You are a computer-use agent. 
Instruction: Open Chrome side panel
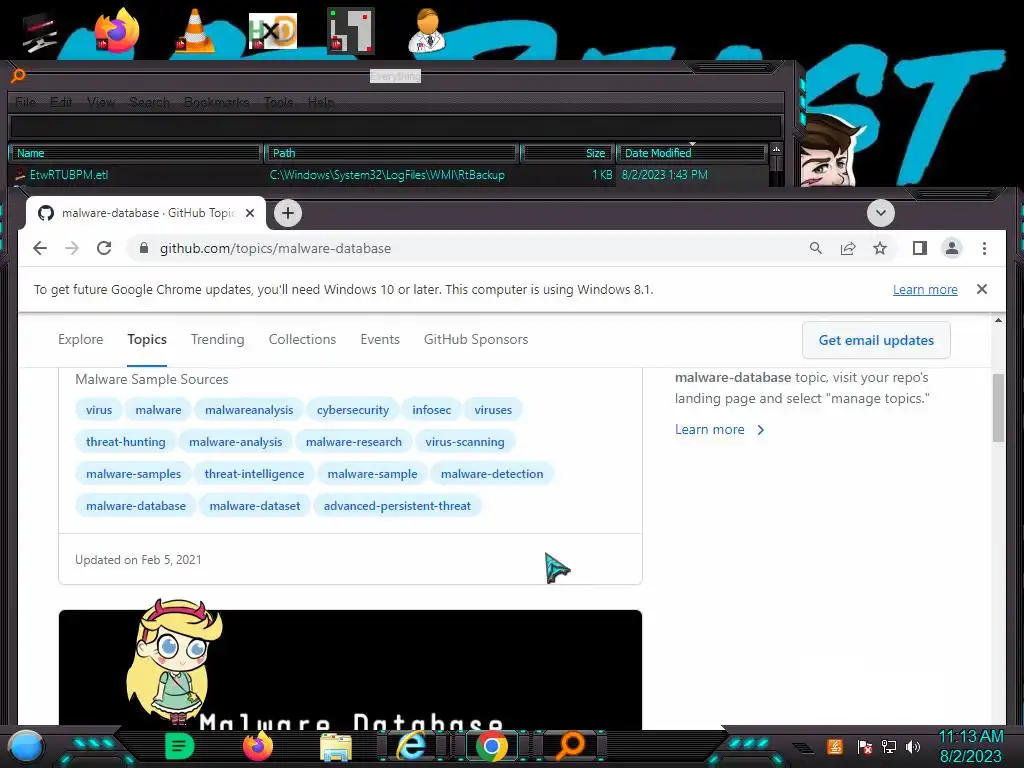point(920,248)
